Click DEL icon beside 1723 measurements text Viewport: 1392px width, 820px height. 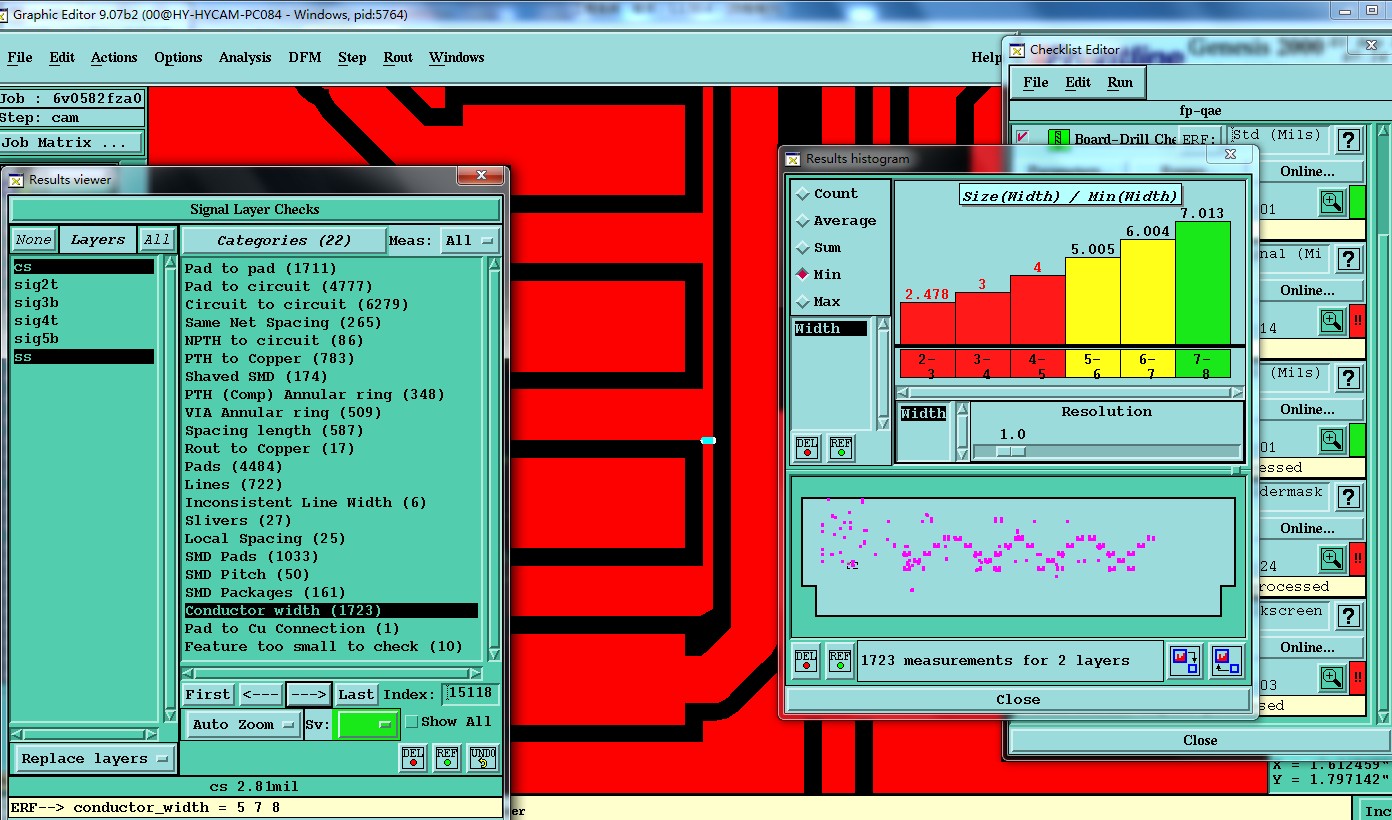806,660
